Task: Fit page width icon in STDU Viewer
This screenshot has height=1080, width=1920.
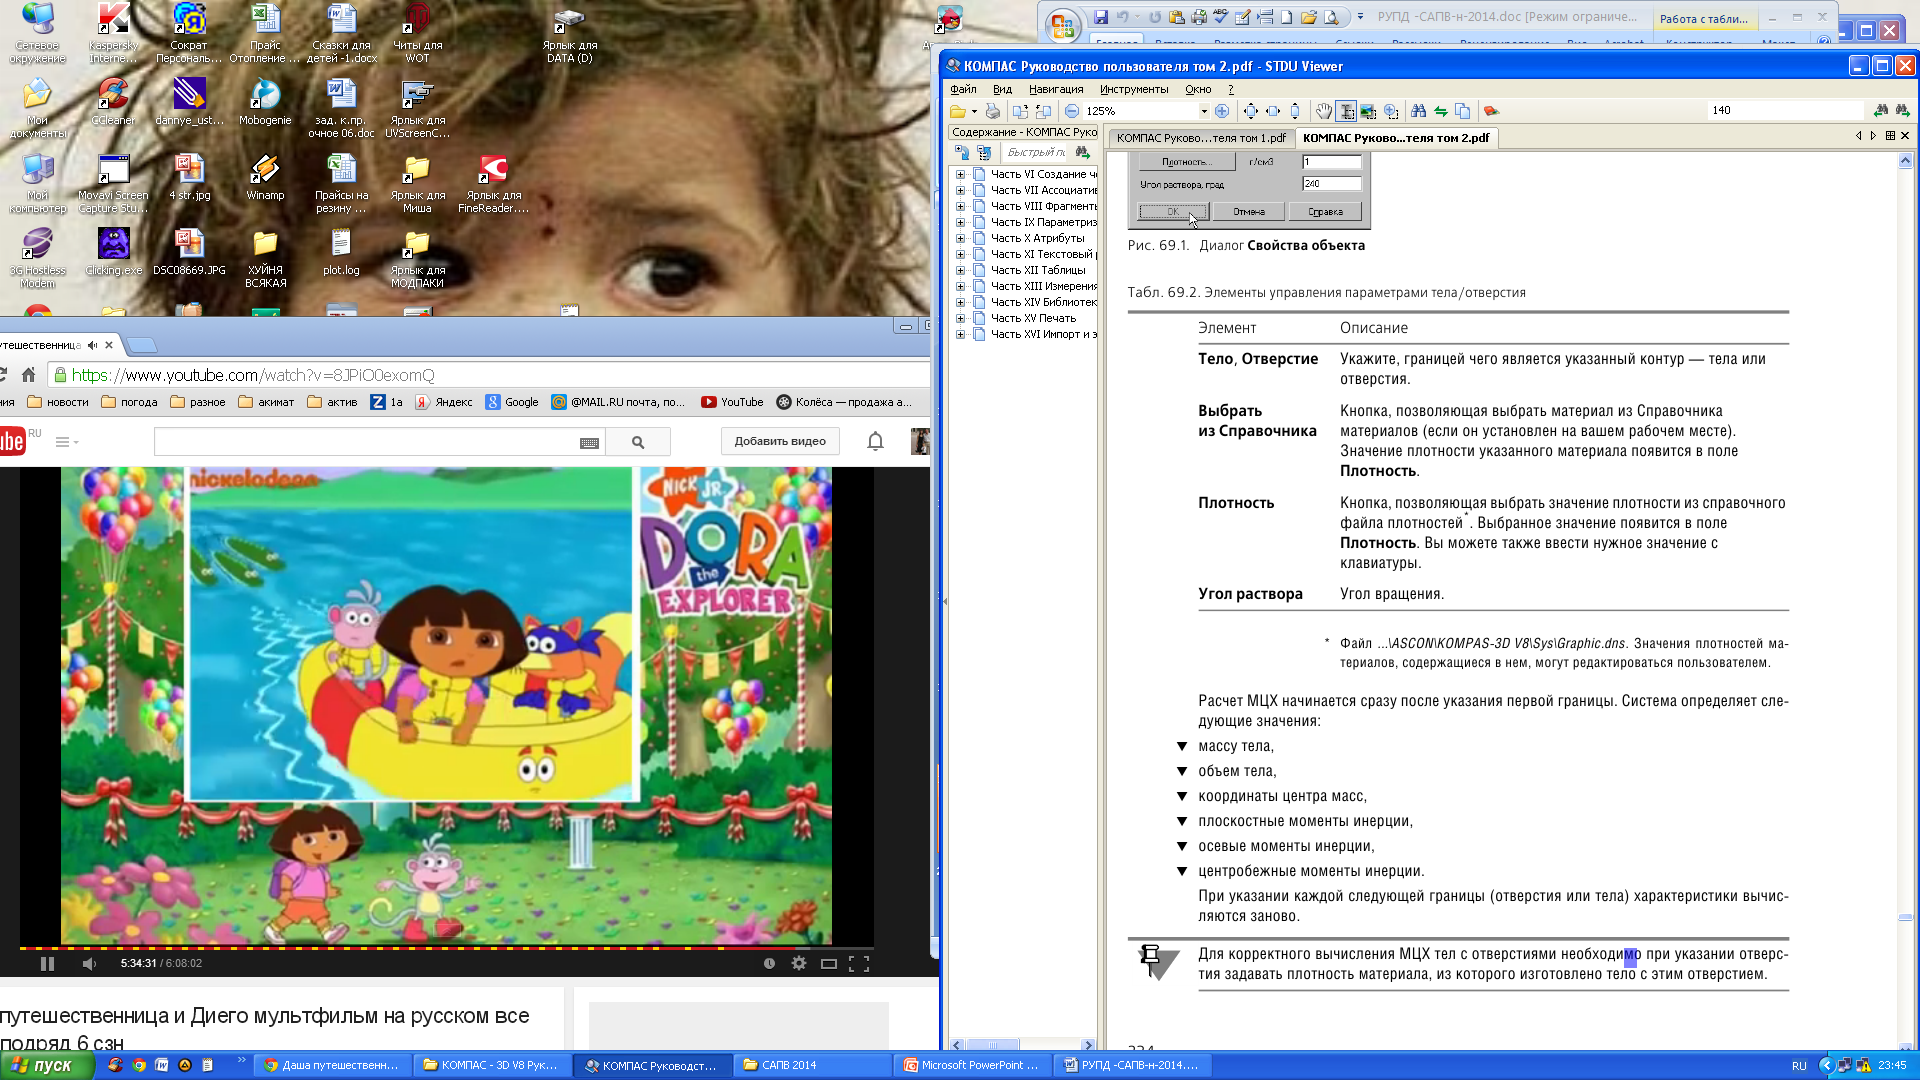Action: [1273, 111]
